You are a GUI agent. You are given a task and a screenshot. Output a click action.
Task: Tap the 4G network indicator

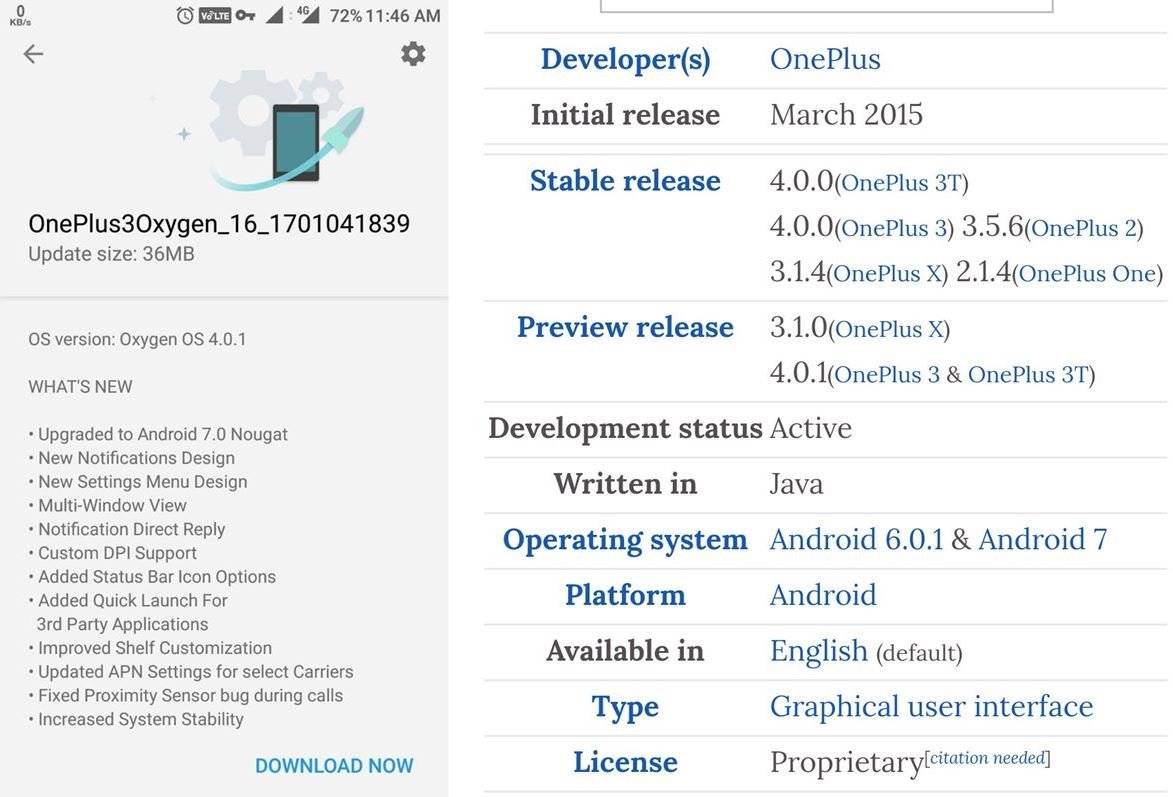tap(303, 13)
